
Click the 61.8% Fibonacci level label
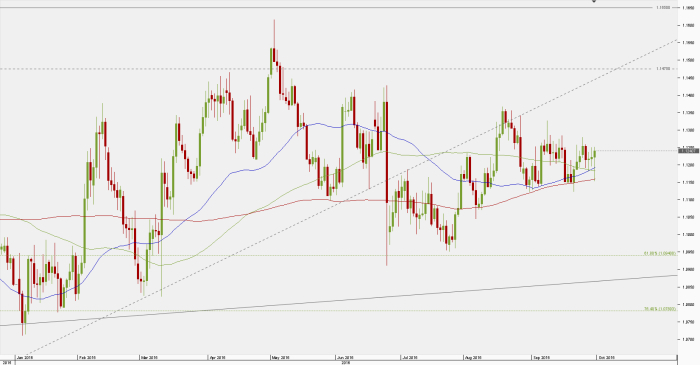tap(660, 253)
